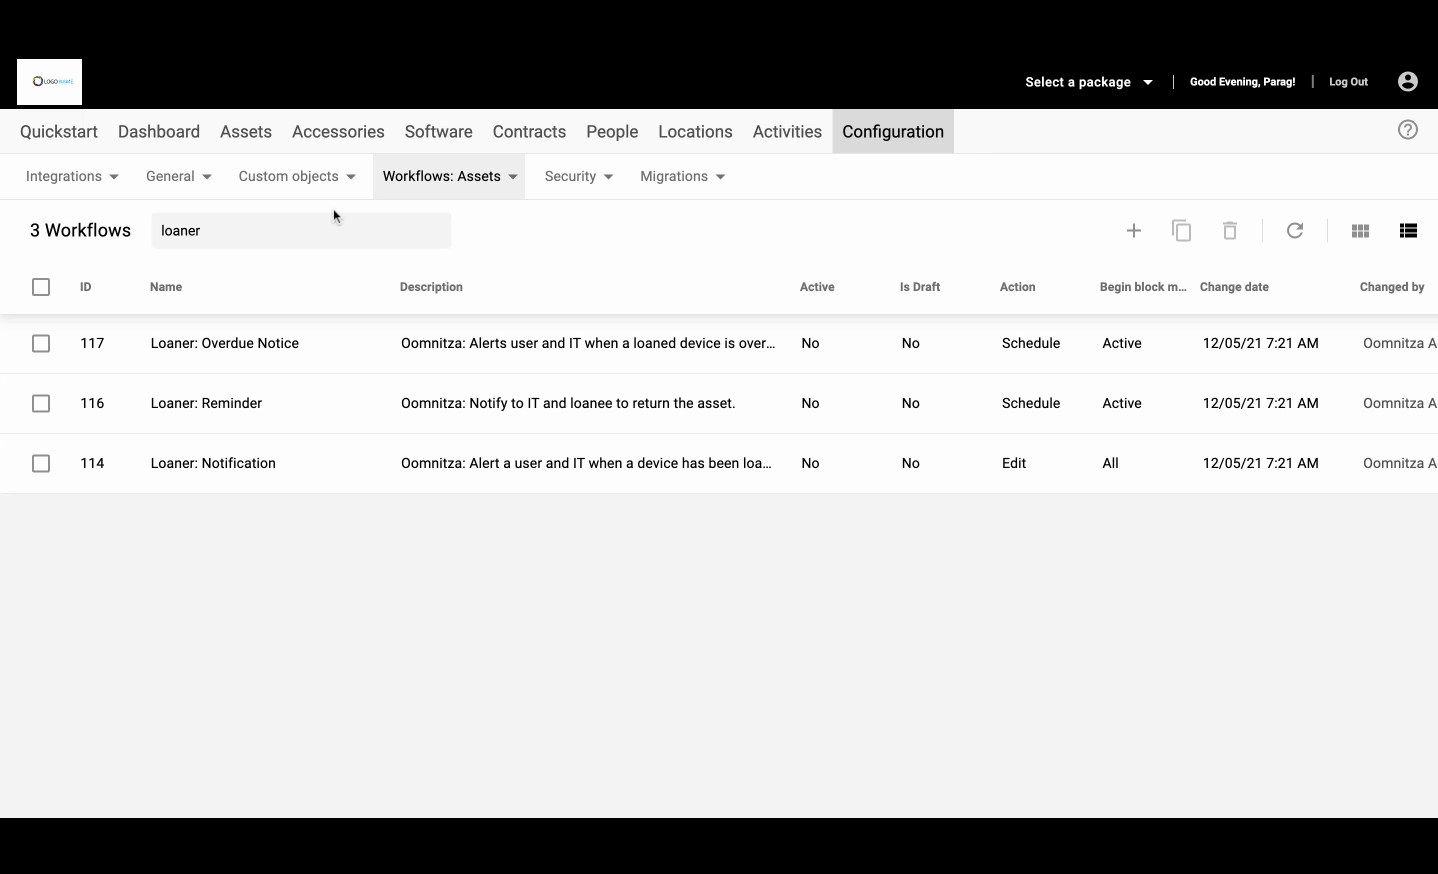This screenshot has height=874, width=1438.
Task: Toggle the select-all checkbox in header
Action: pos(41,287)
